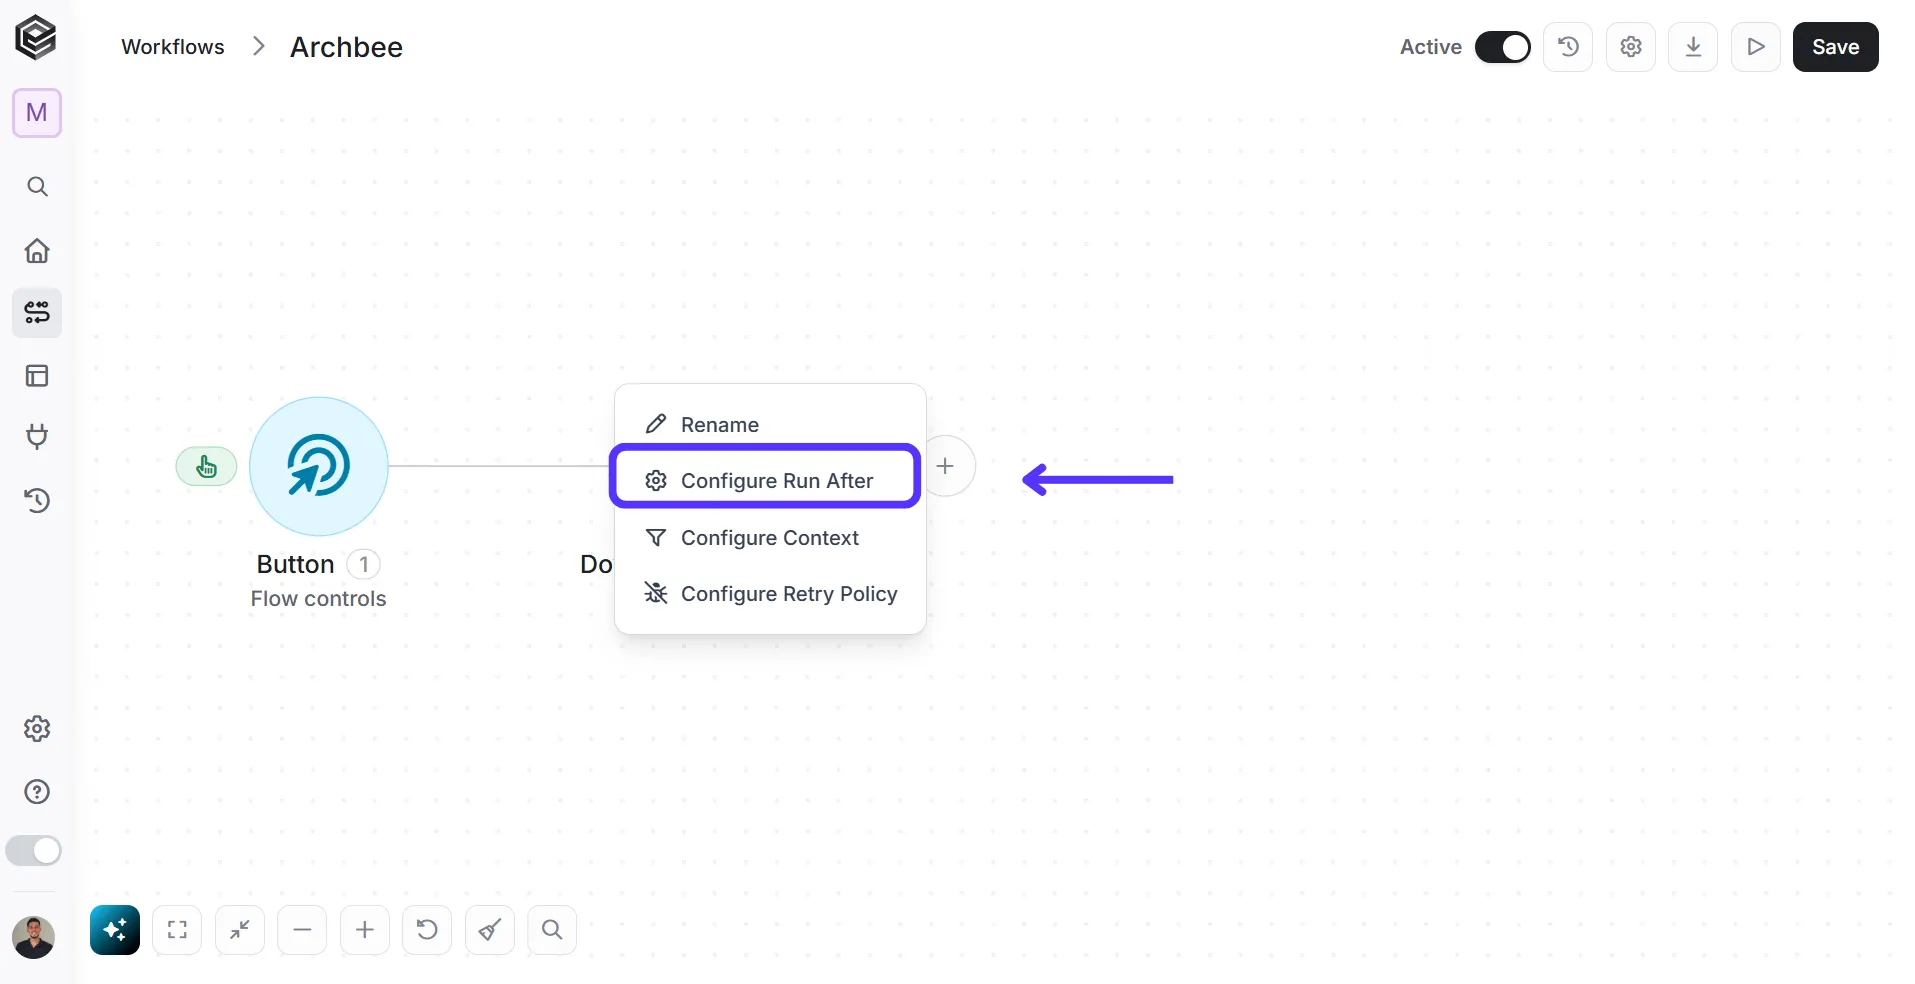Open the help question mark icon
Viewport: 1915px width, 984px height.
[37, 792]
